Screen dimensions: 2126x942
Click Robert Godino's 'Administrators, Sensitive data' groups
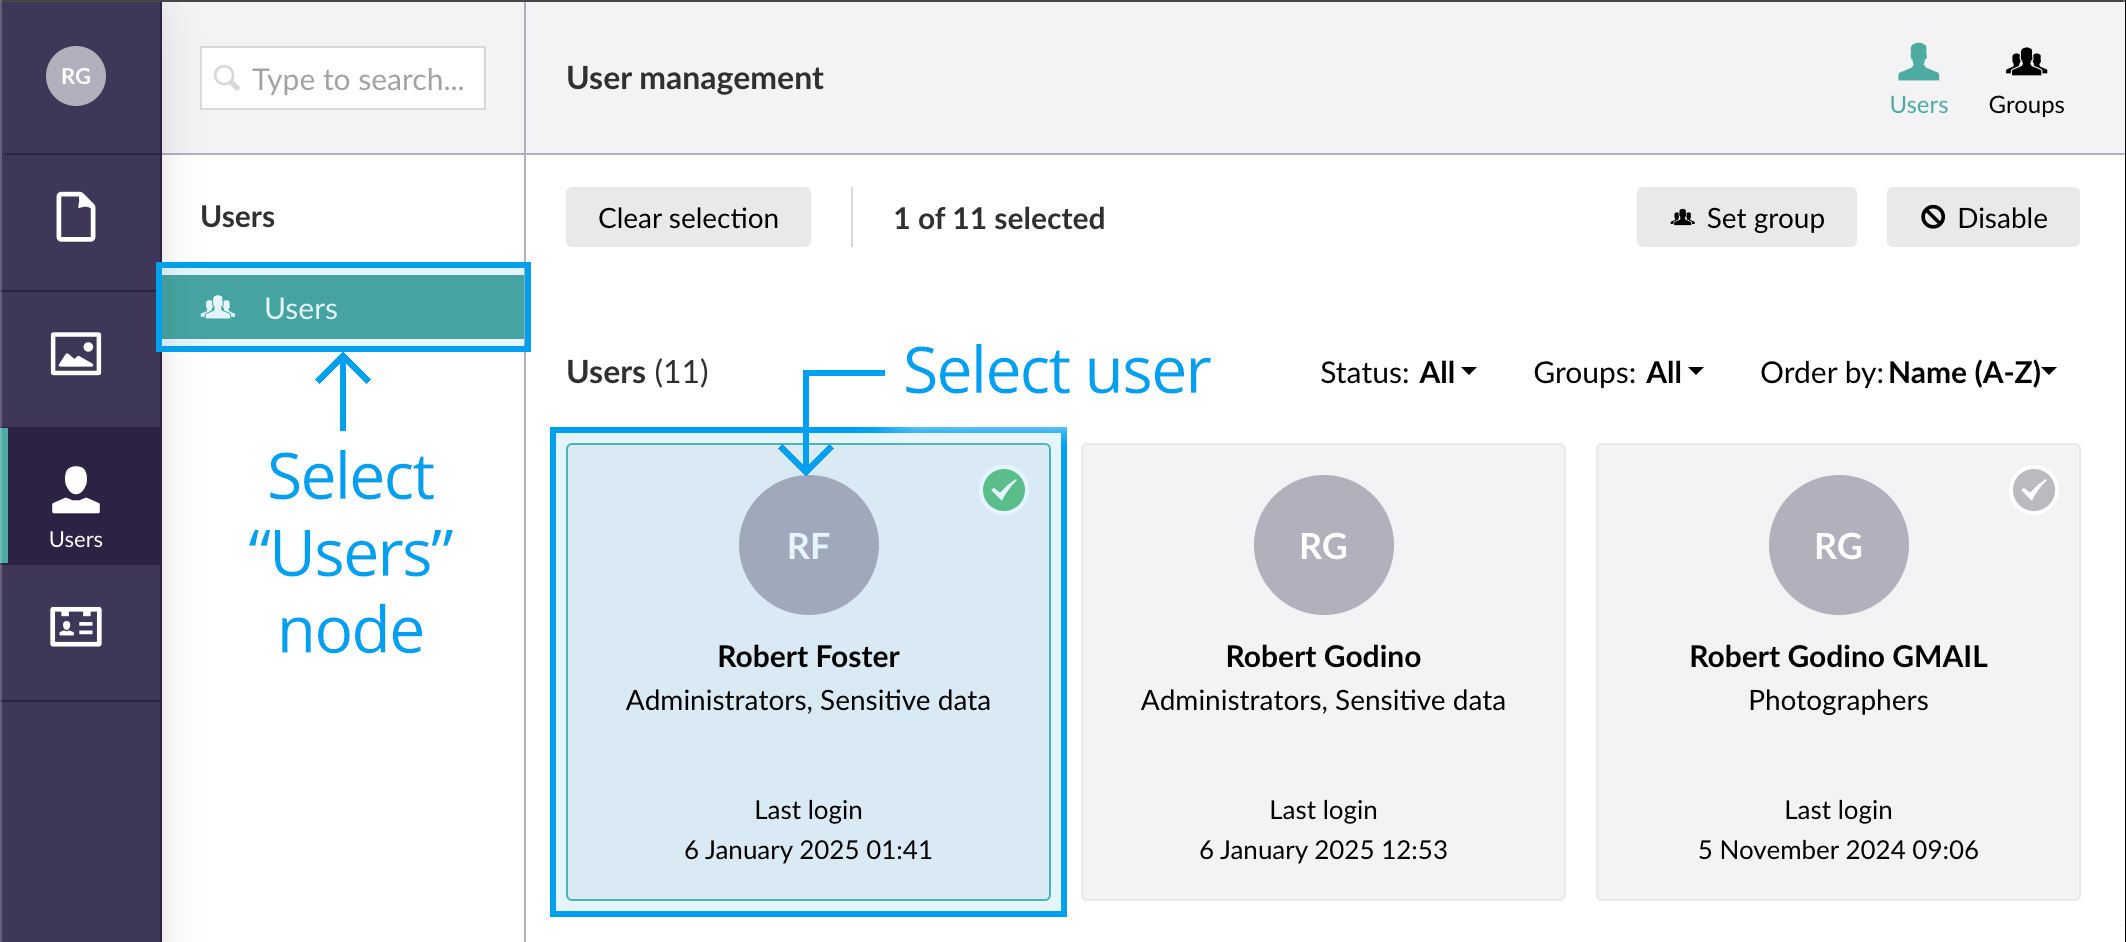pos(1323,700)
